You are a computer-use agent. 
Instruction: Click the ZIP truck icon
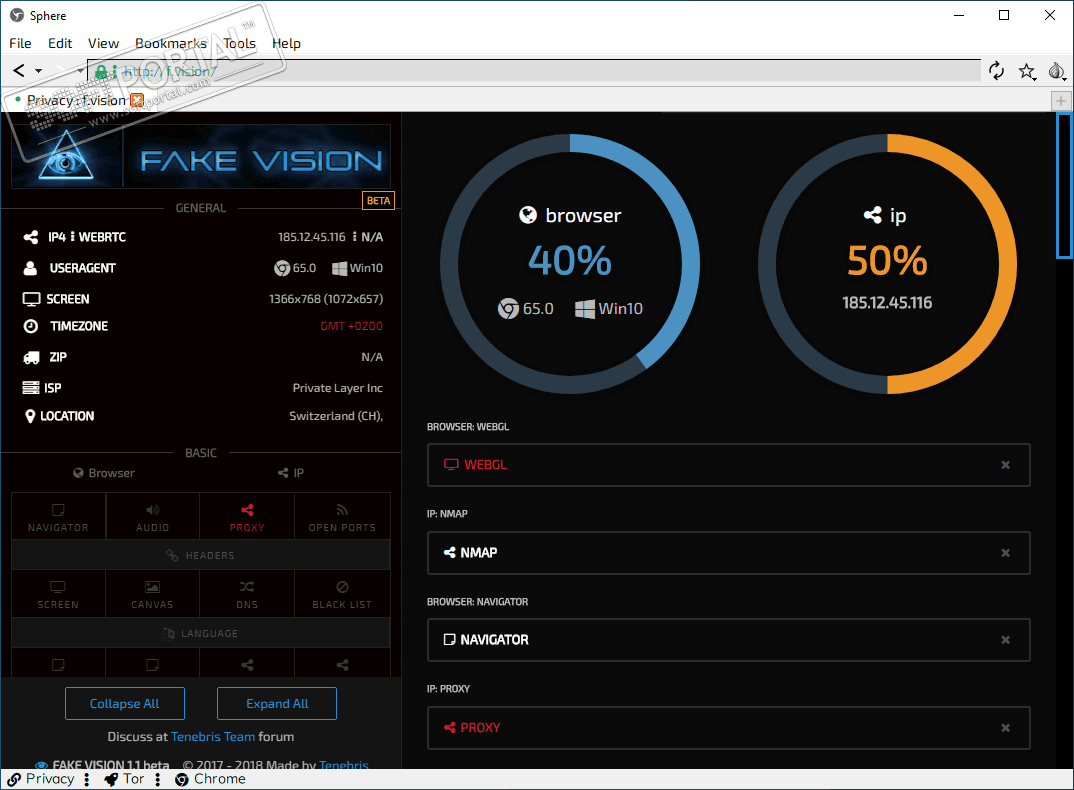(x=32, y=358)
